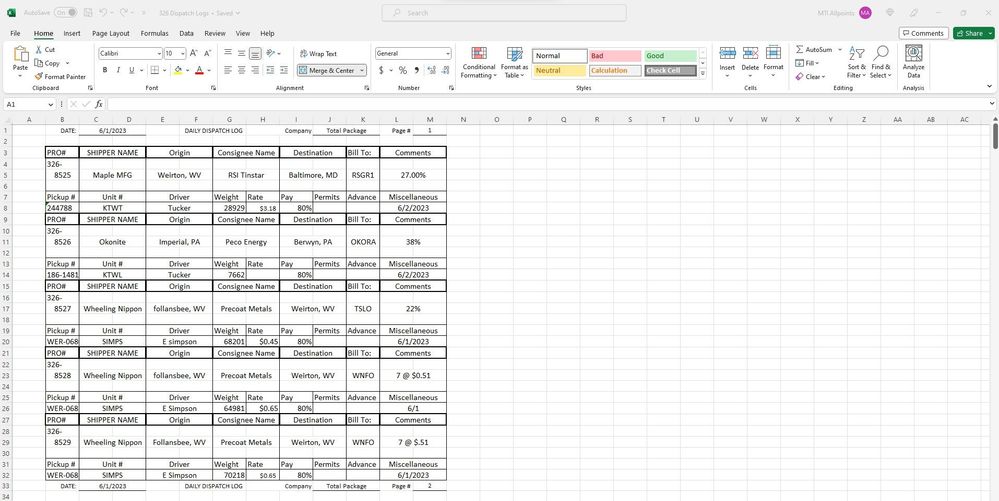Open the Format as Table gallery
Screen dimensions: 999x501
(514, 62)
